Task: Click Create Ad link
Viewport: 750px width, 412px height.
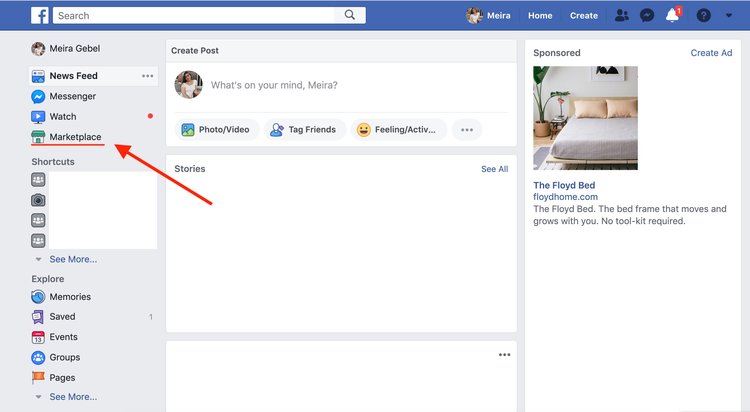Action: 711,53
